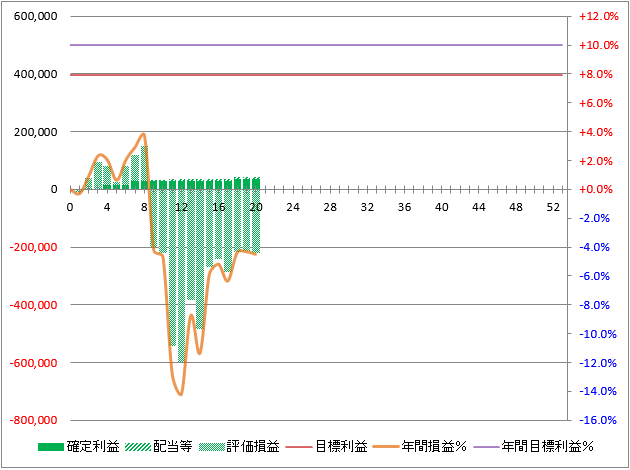Viewport: 630px width, 470px height.
Task: Click the right axis label -2.0%
Action: pyautogui.click(x=595, y=218)
